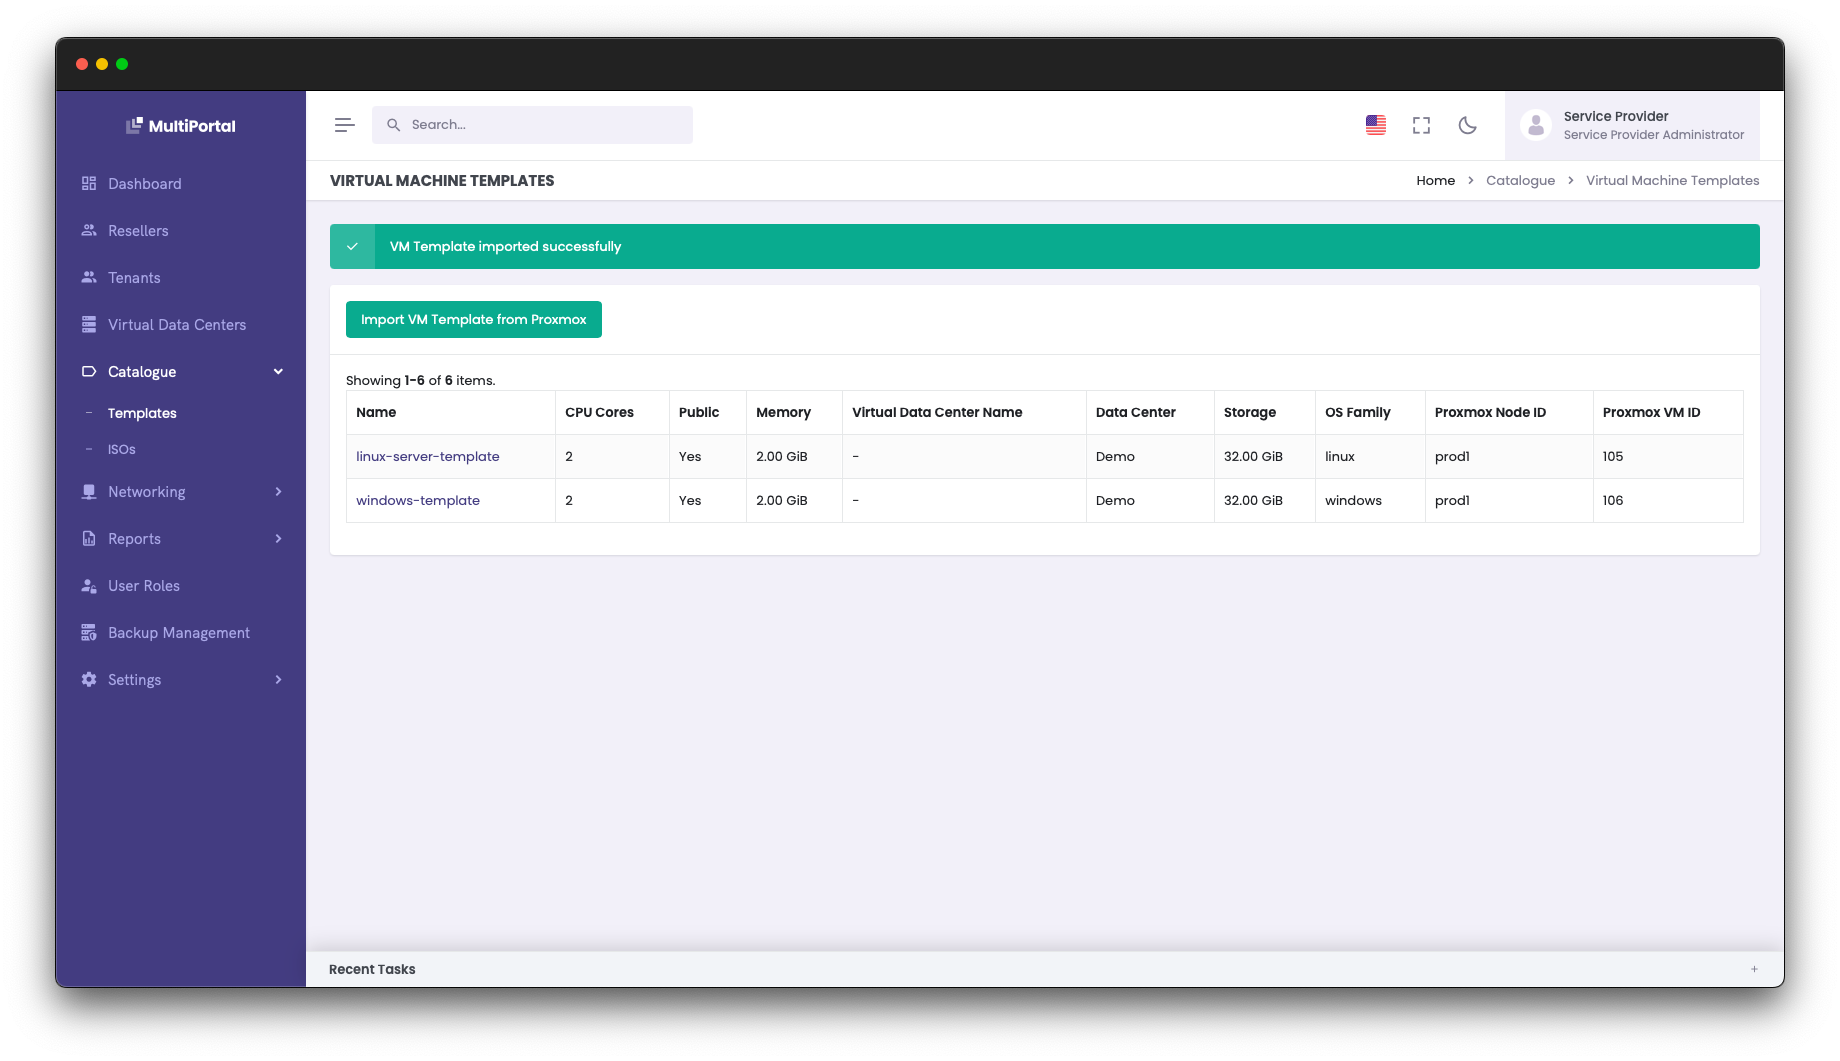
Task: Expand the Settings submenu arrow
Action: coord(278,680)
